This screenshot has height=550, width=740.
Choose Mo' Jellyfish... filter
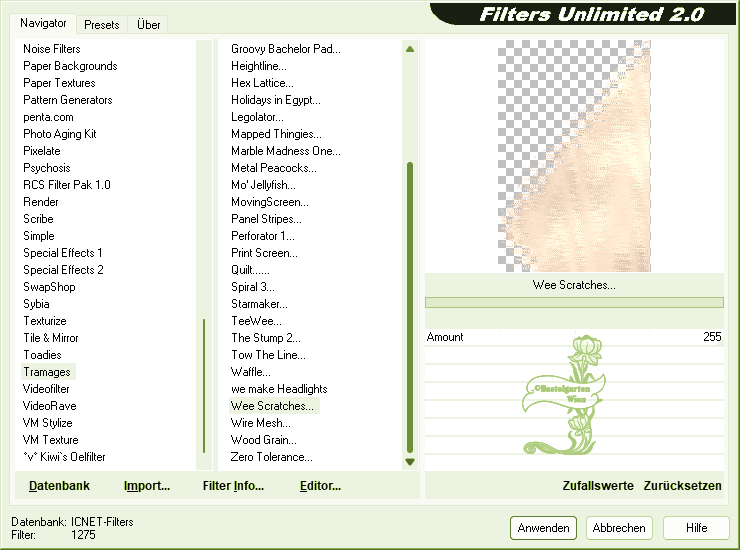point(263,185)
